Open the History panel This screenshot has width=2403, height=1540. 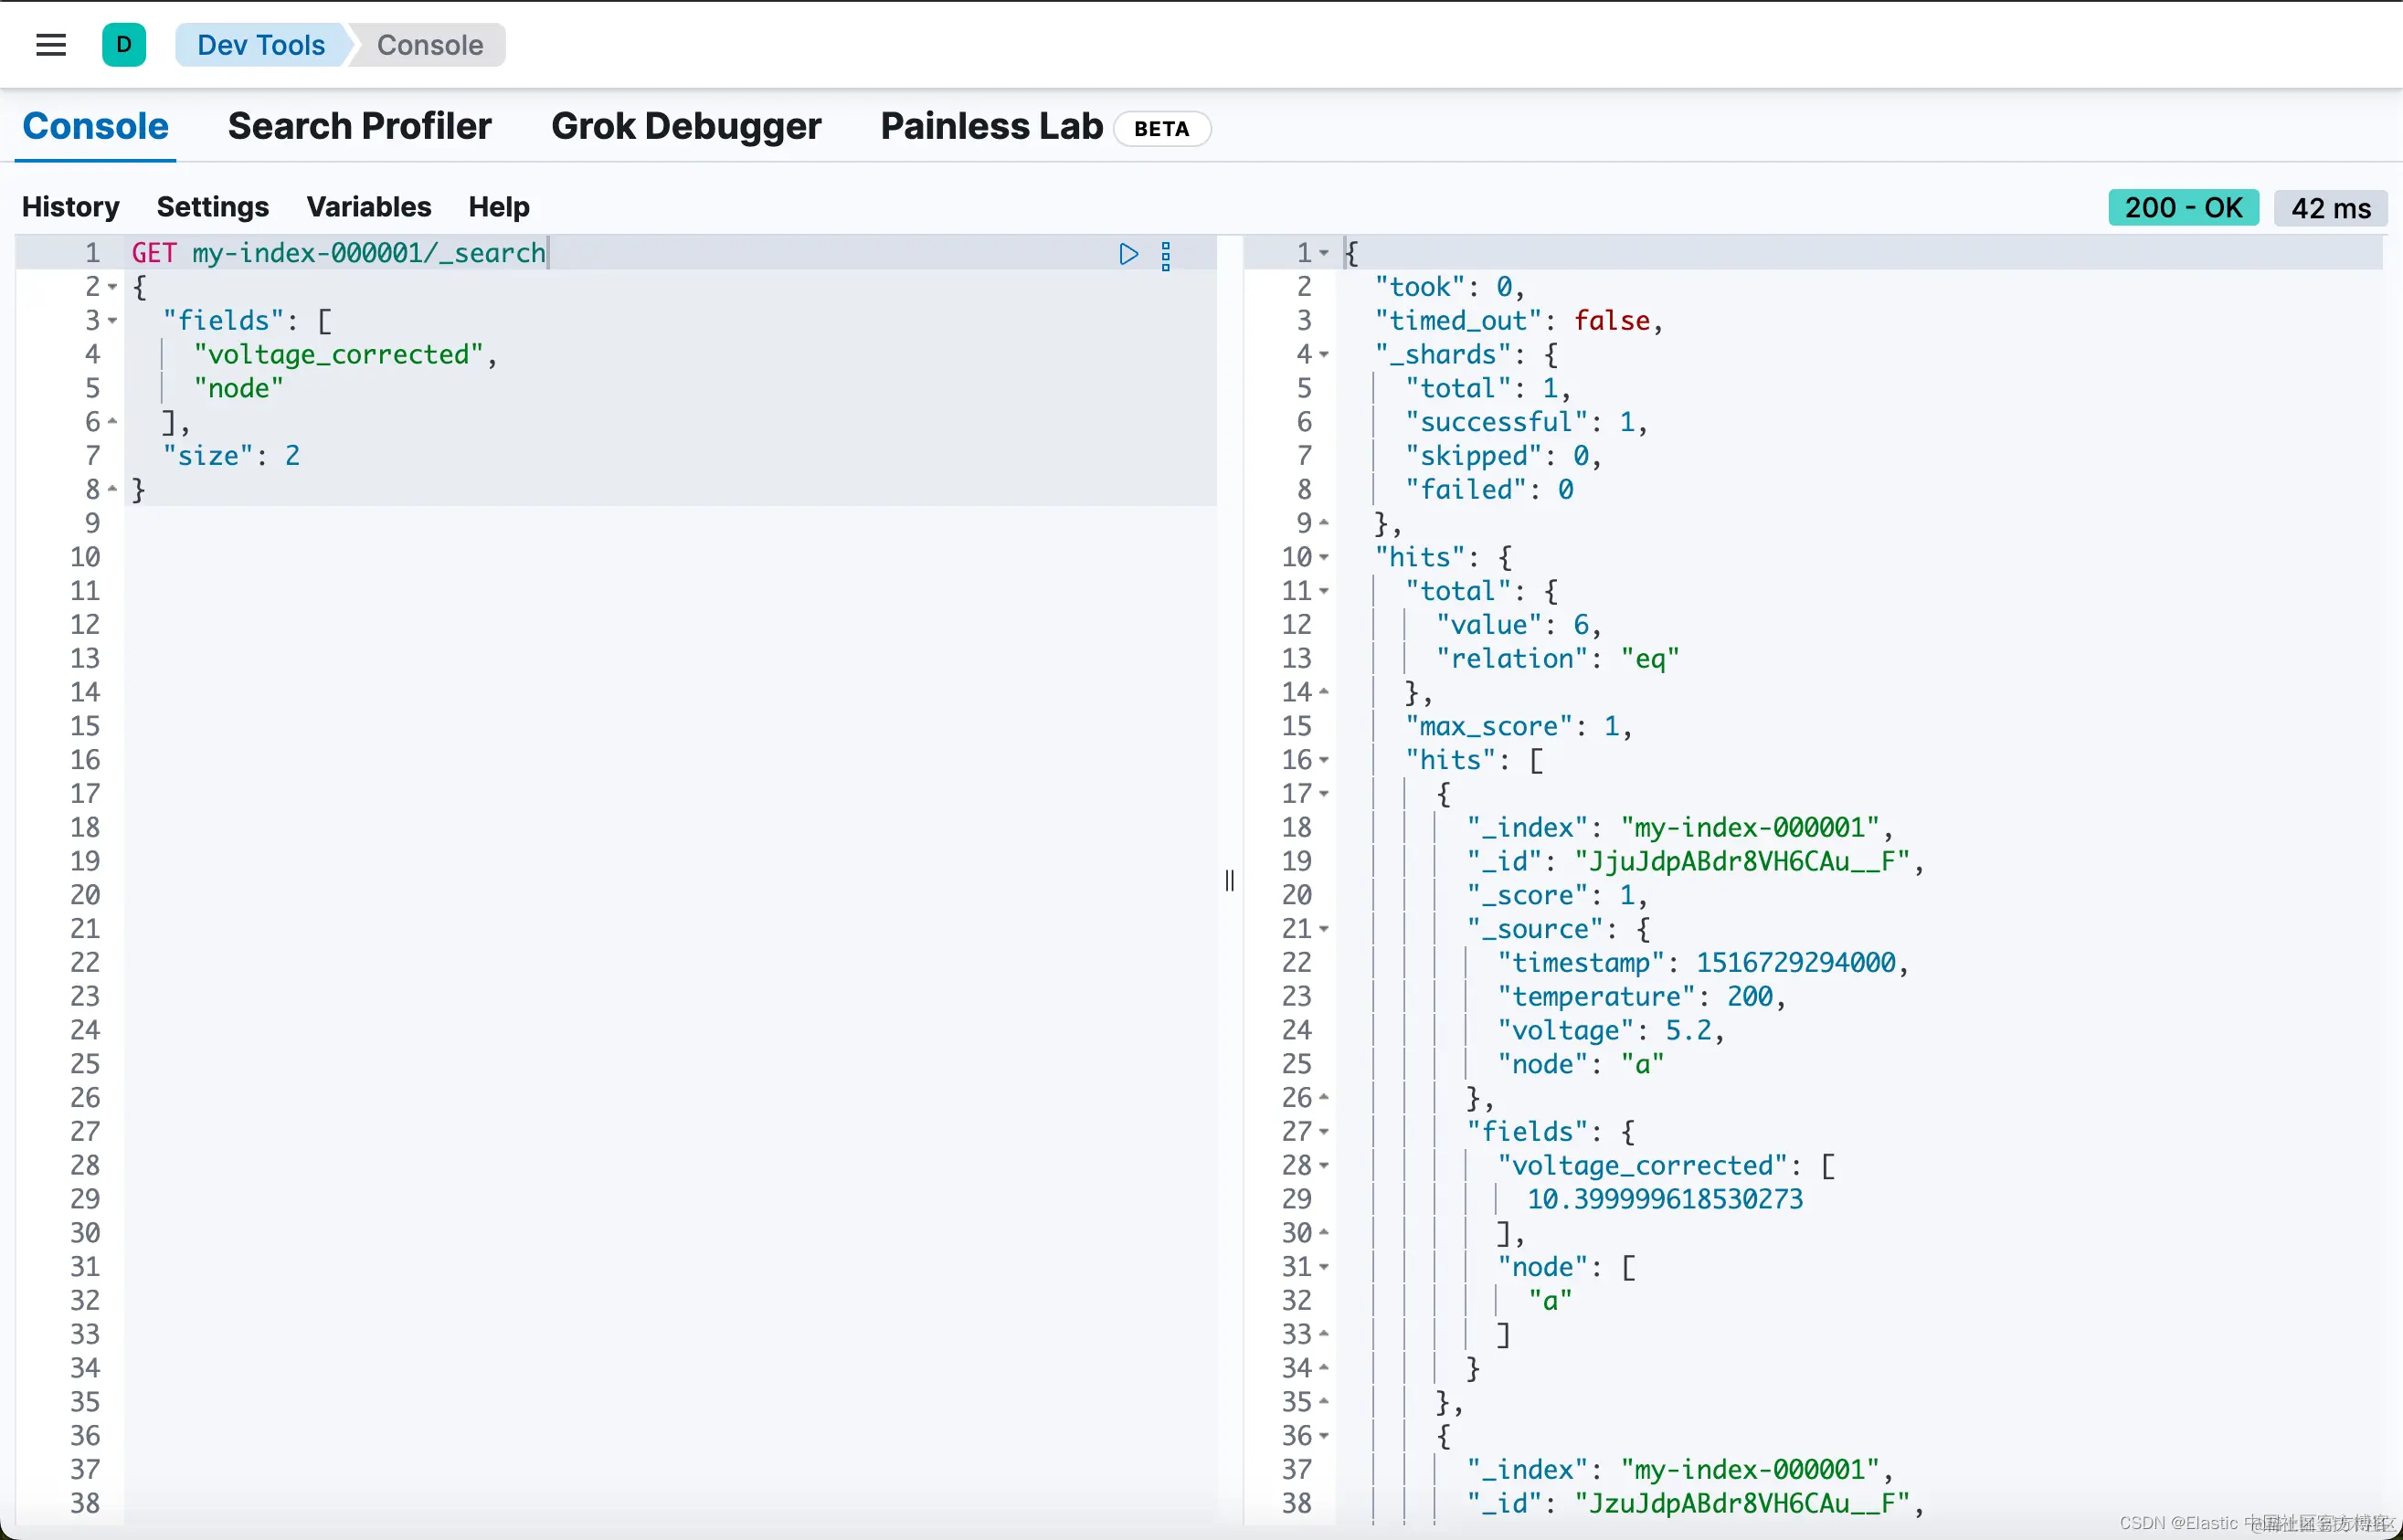click(71, 207)
